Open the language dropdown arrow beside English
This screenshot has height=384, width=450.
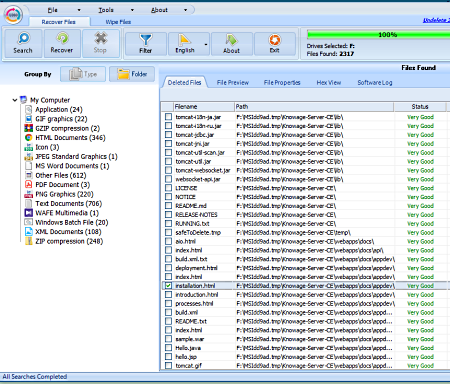tap(206, 44)
